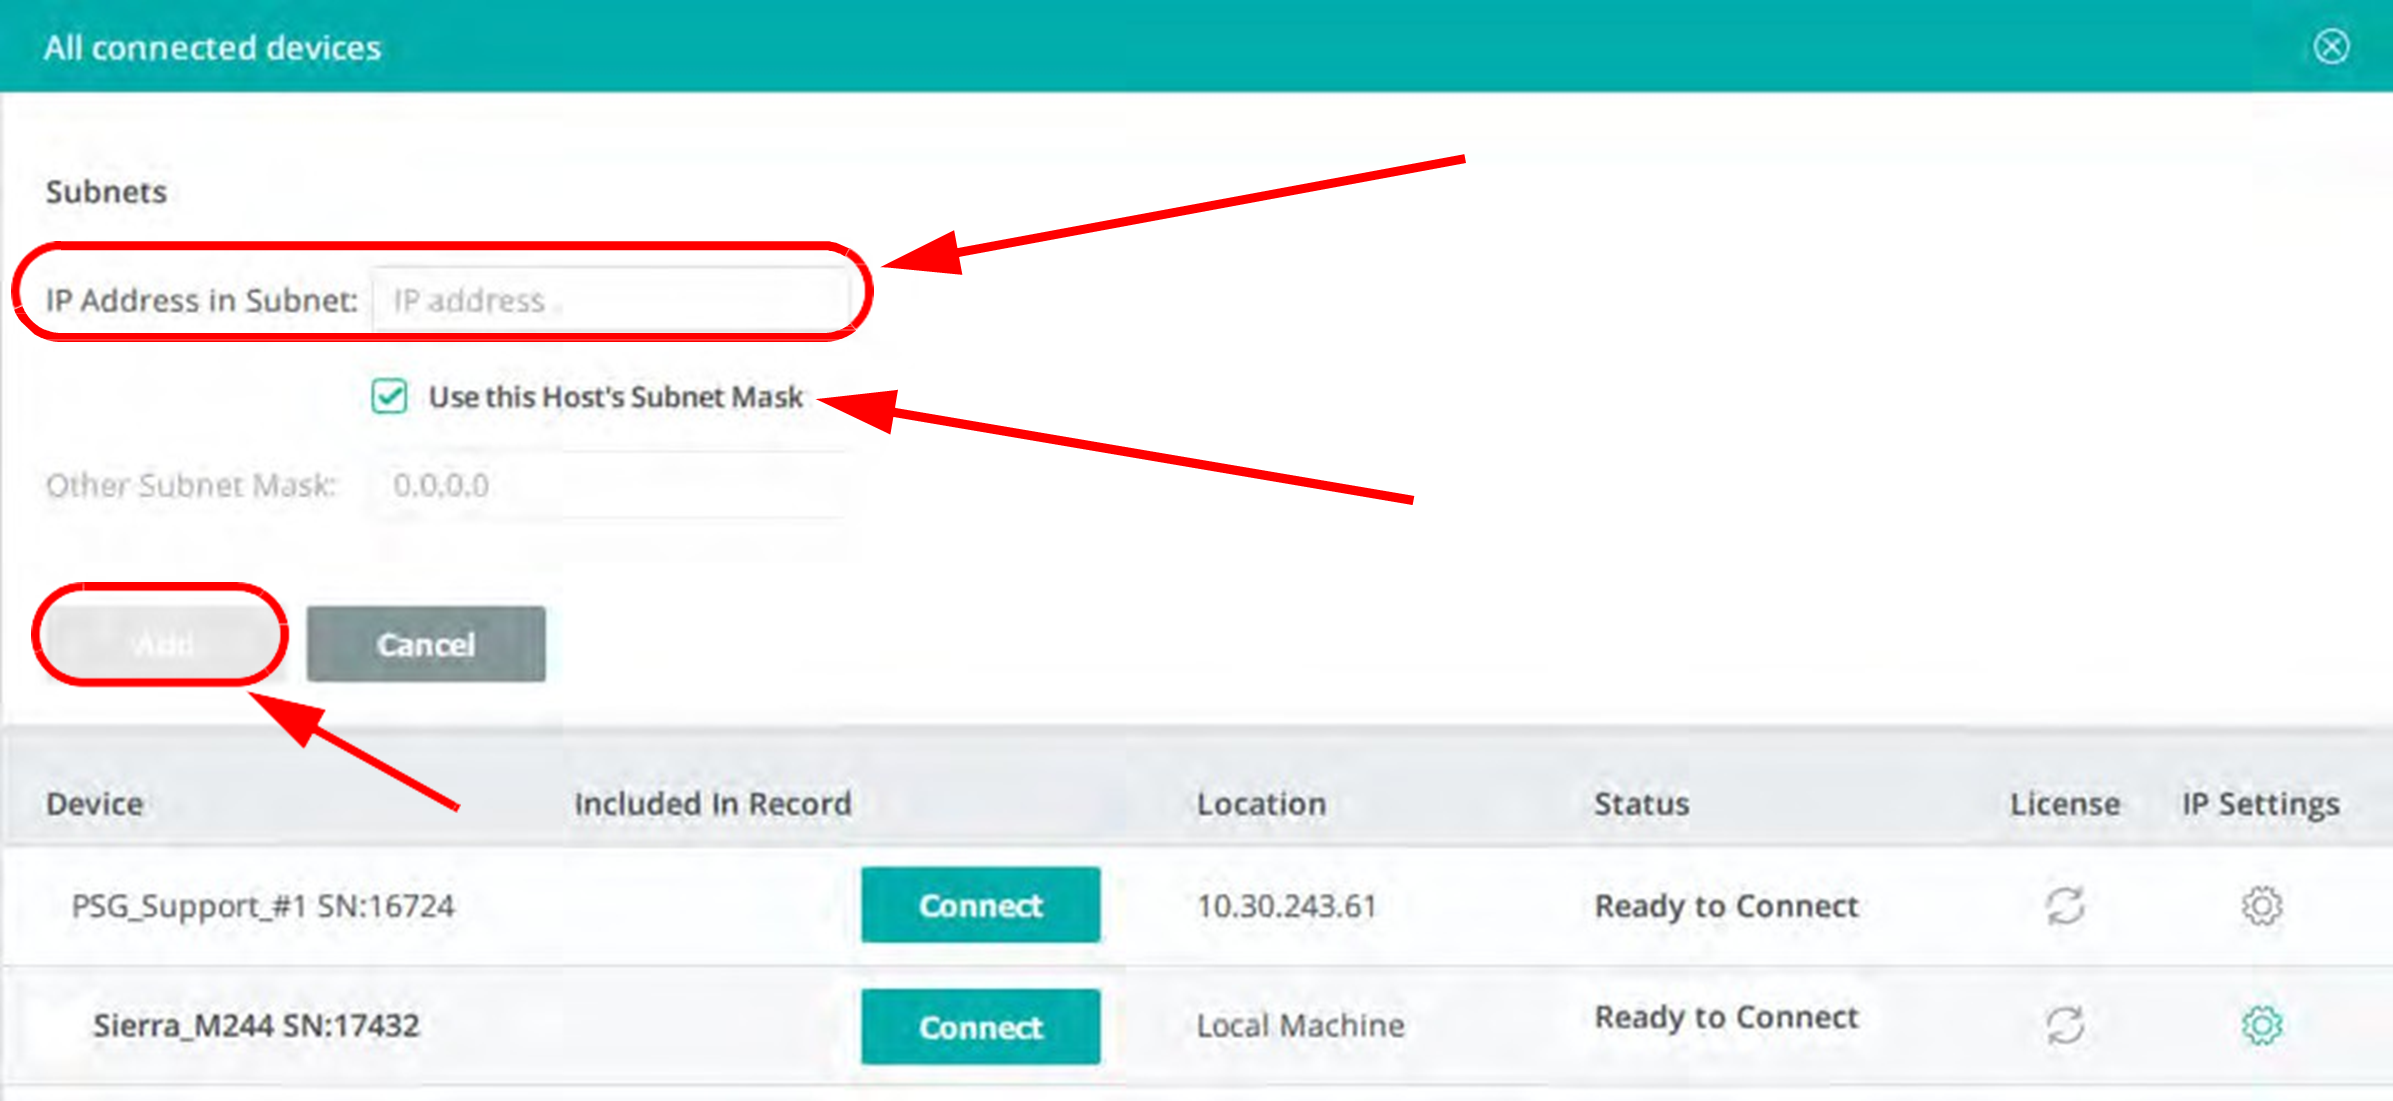The width and height of the screenshot is (2393, 1101).
Task: Select the Included In Record column header
Action: tap(713, 804)
